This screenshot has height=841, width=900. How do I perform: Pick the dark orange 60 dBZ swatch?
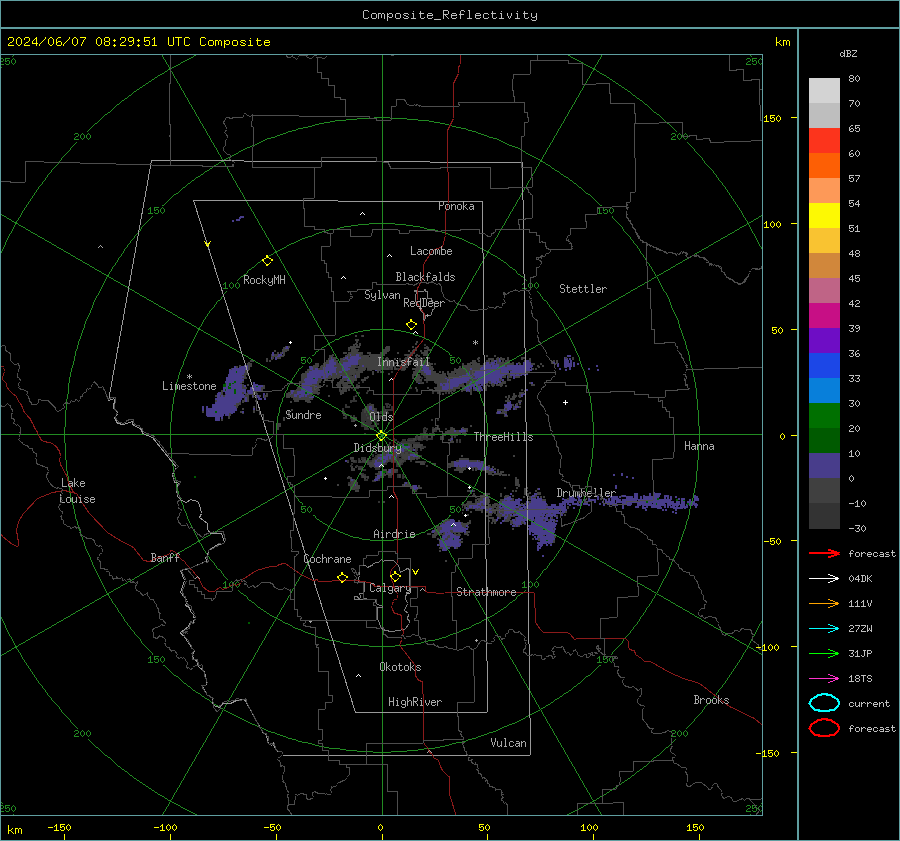pos(824,165)
